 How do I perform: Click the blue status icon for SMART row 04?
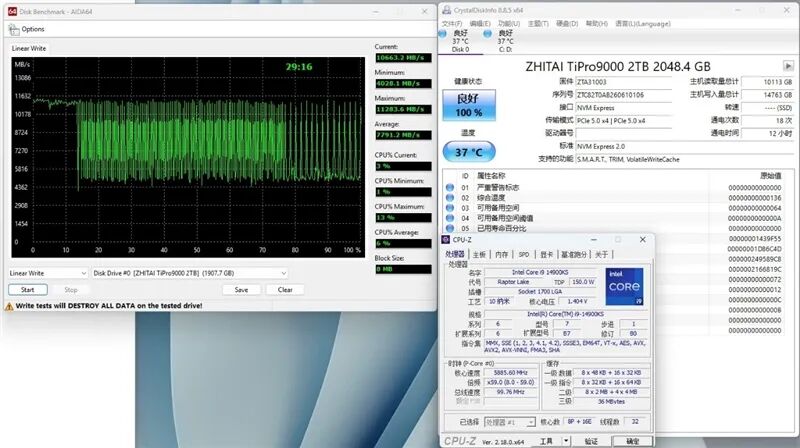click(x=449, y=218)
